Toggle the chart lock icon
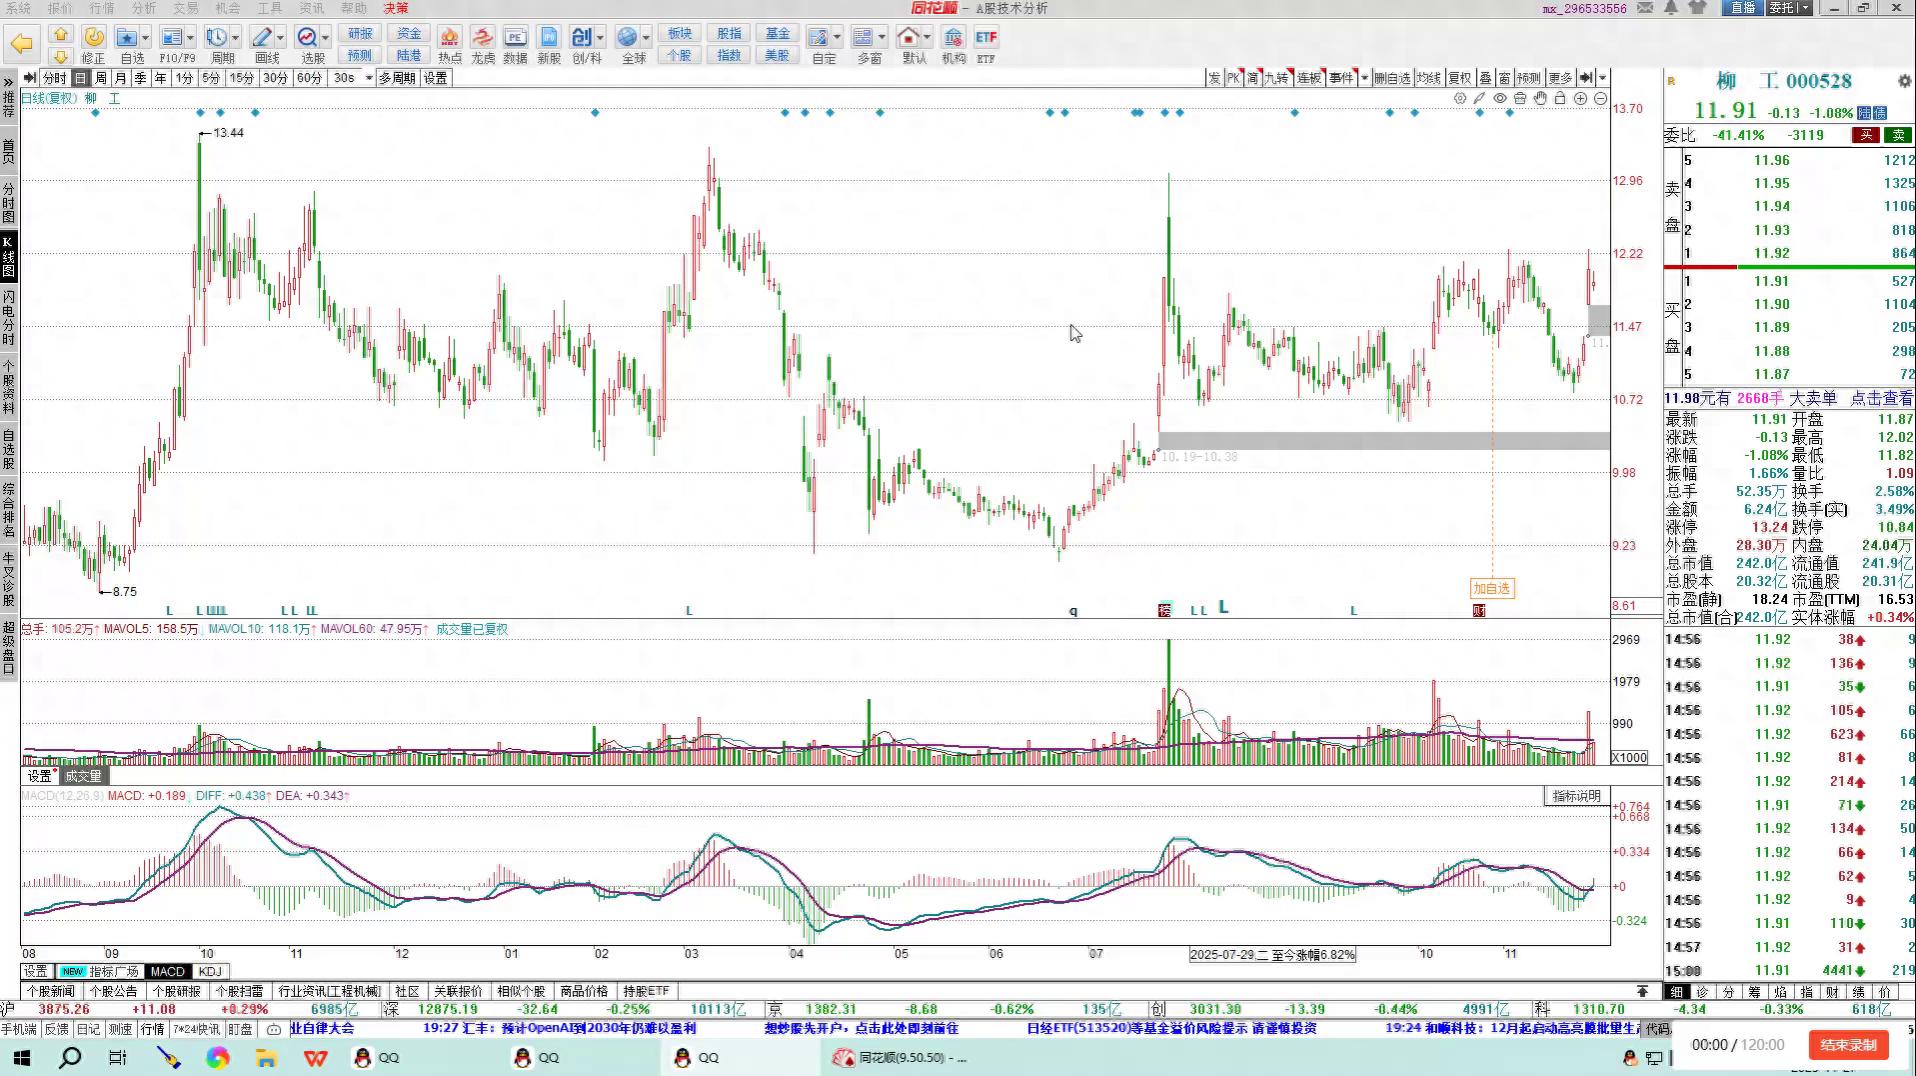The height and width of the screenshot is (1076, 1916). pos(1560,98)
